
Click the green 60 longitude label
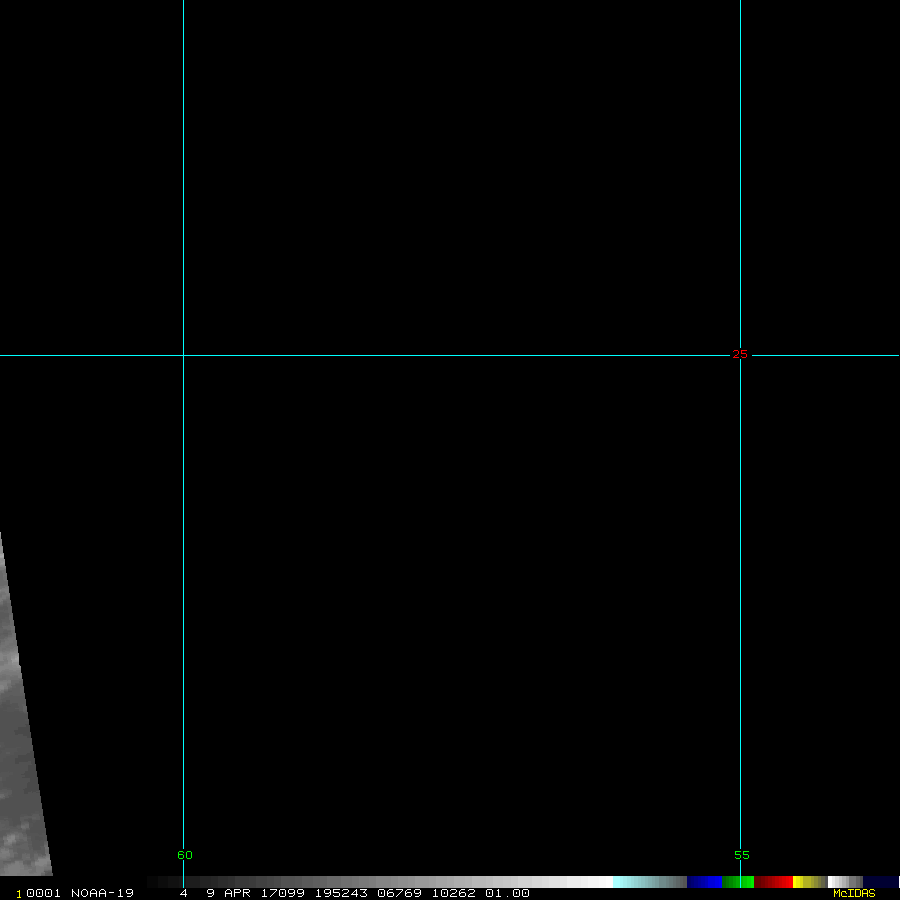[x=185, y=856]
